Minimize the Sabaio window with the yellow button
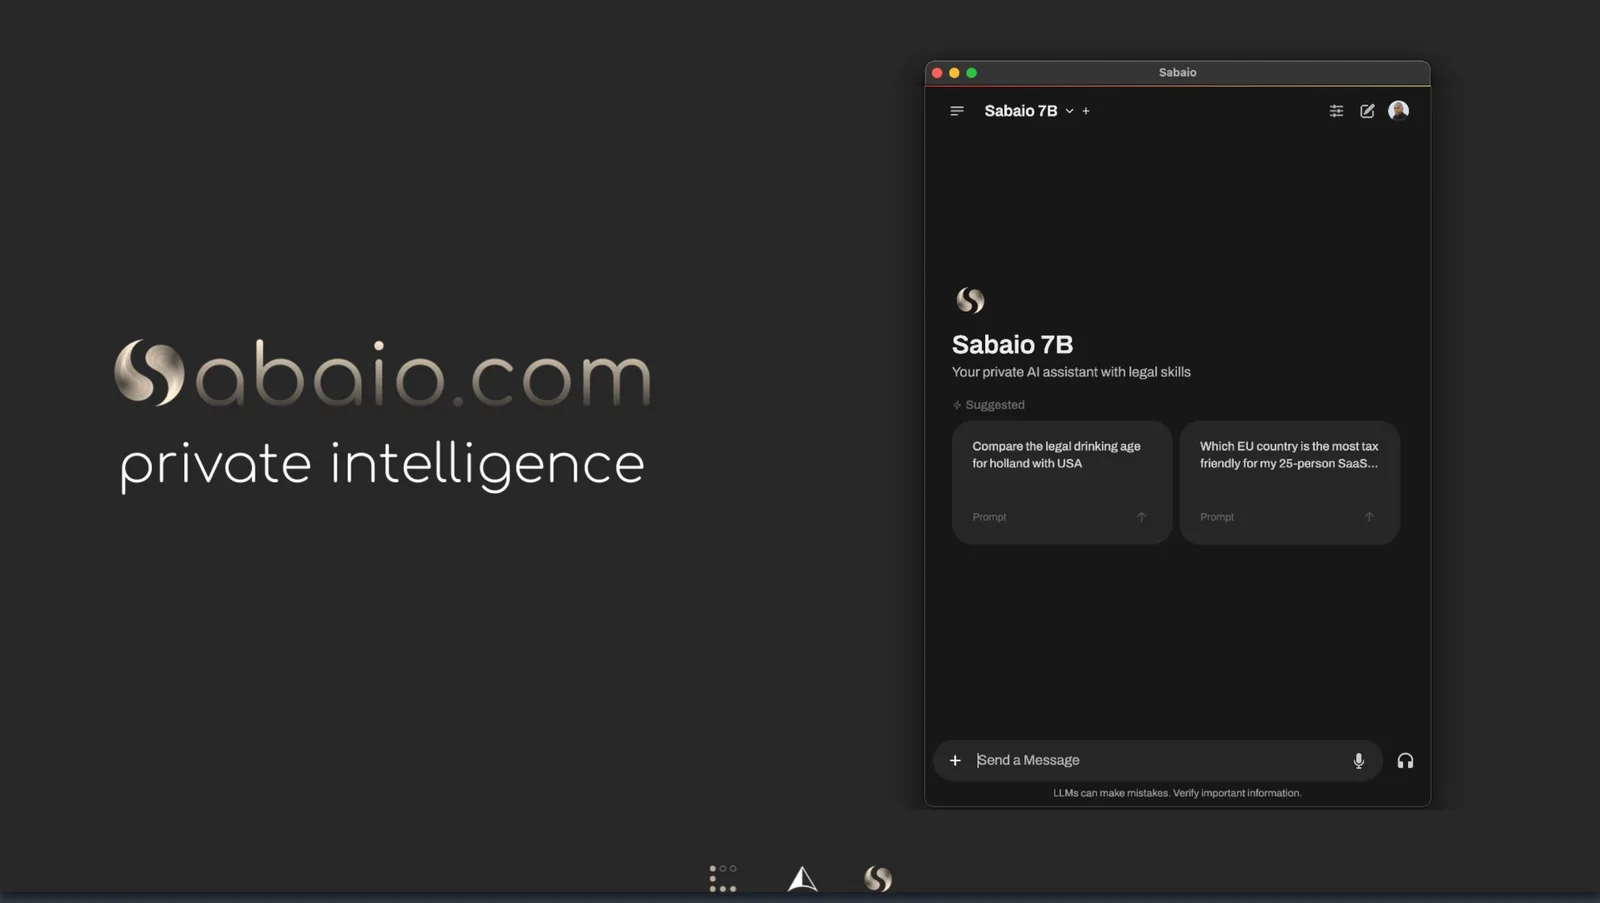Viewport: 1600px width, 903px height. pos(954,73)
